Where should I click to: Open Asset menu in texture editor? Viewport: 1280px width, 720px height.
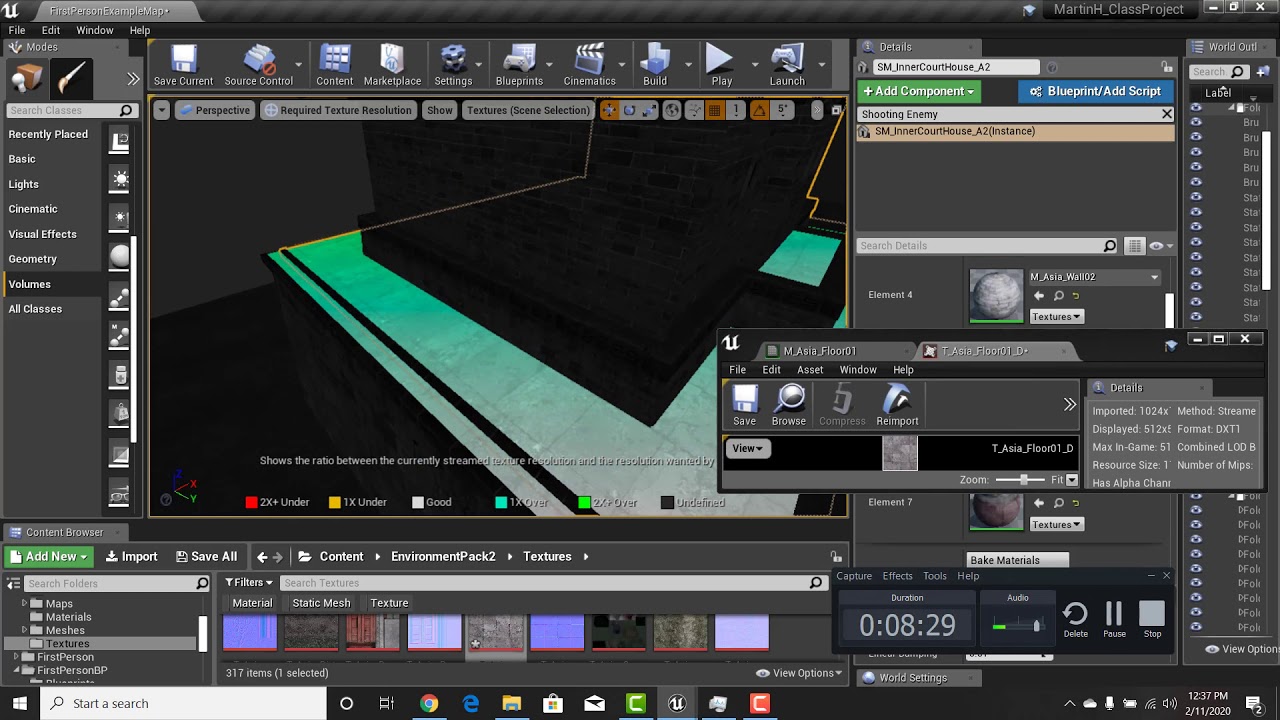point(810,370)
